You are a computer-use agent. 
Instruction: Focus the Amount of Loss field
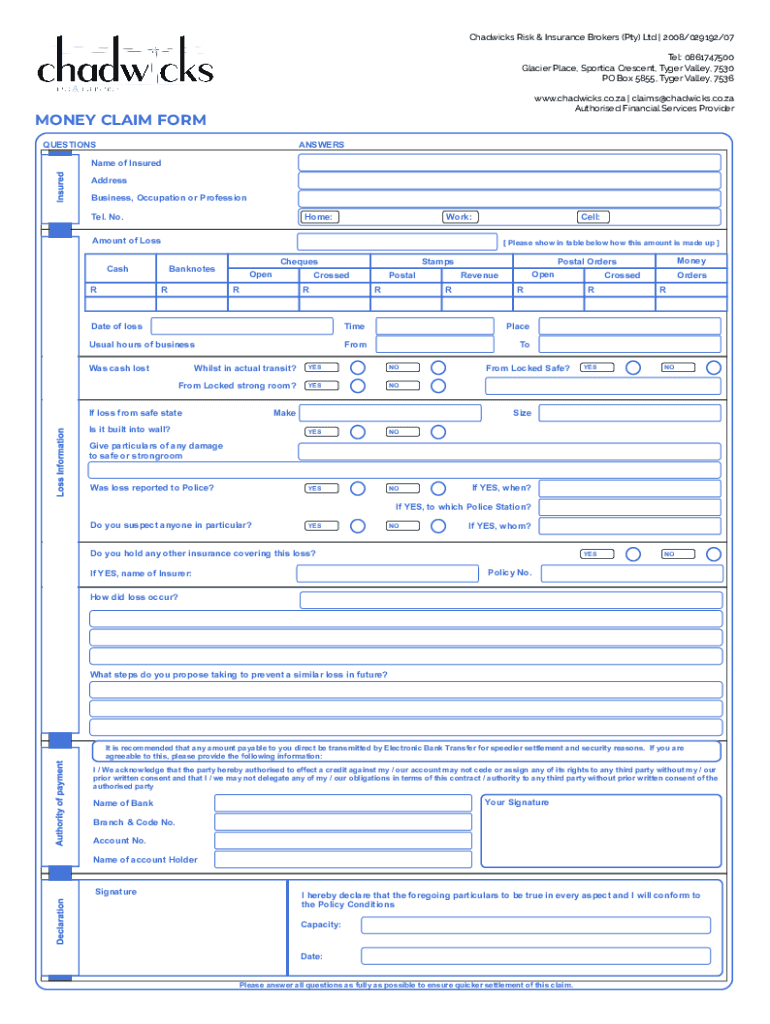pos(396,242)
